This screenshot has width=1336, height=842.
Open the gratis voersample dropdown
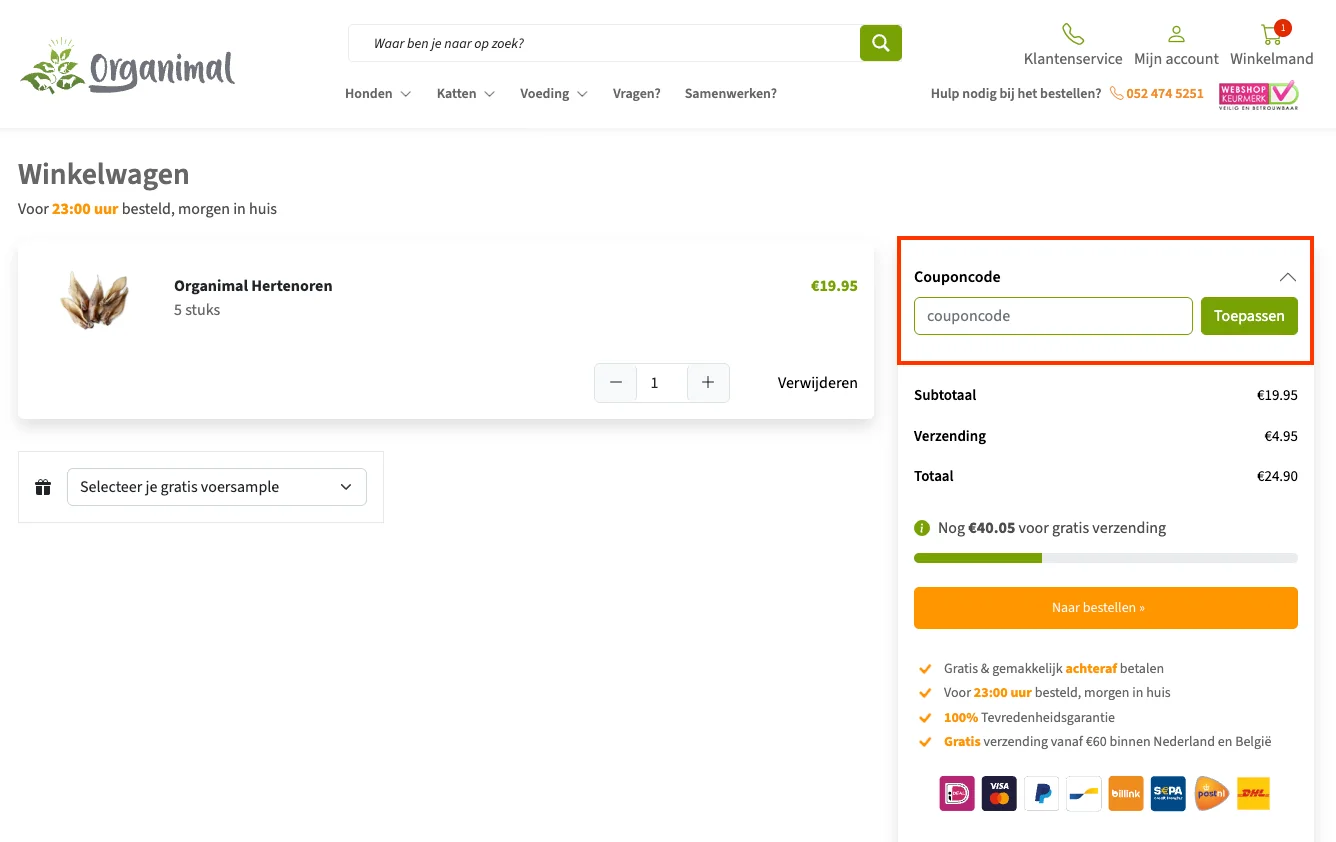click(217, 487)
